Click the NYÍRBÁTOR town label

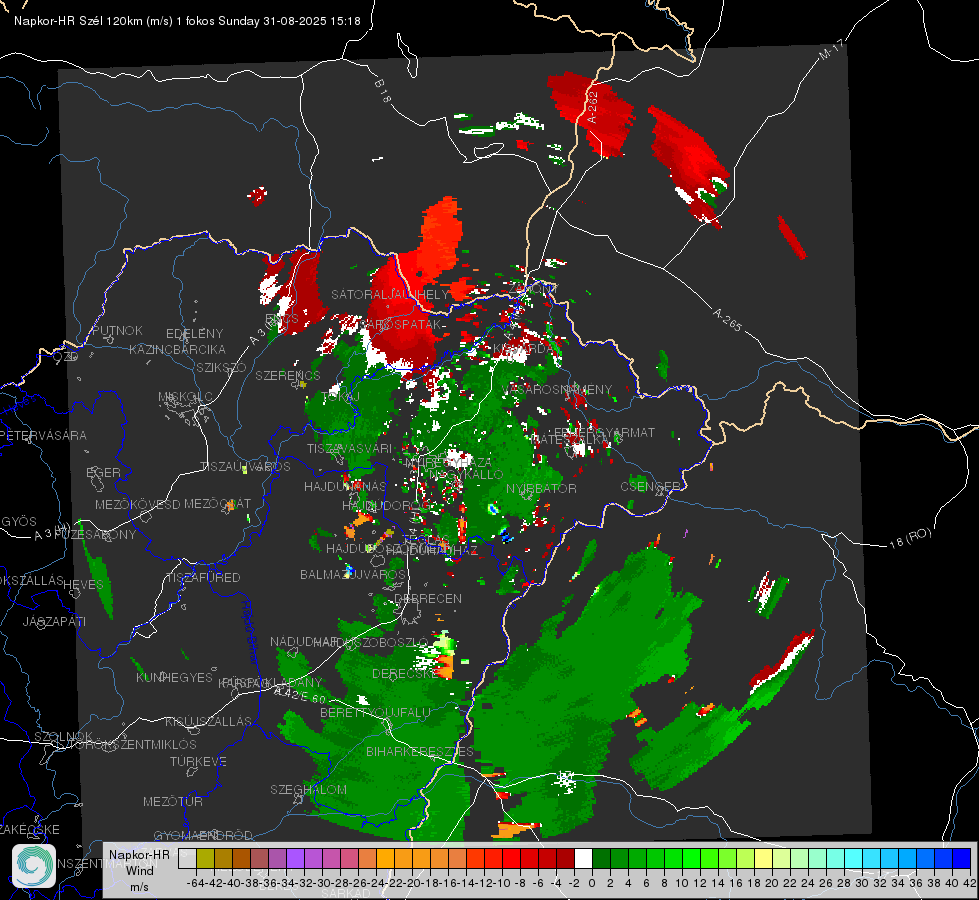pyautogui.click(x=541, y=488)
